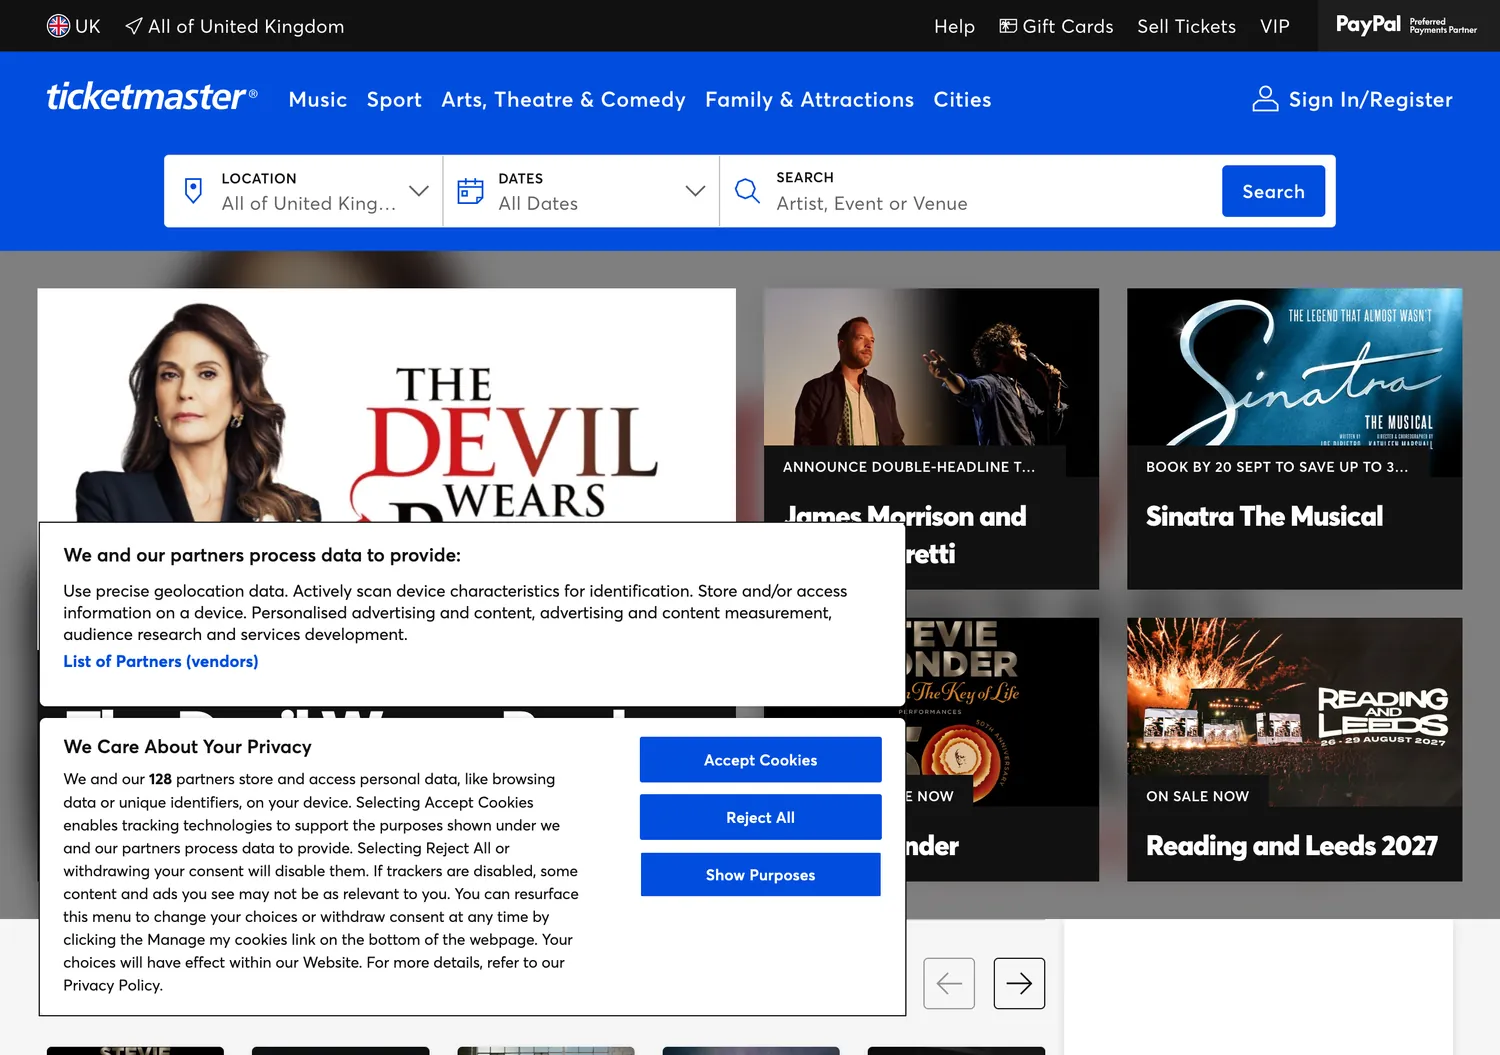Click Sinatra The Musical title
Image resolution: width=1500 pixels, height=1055 pixels.
tap(1264, 516)
